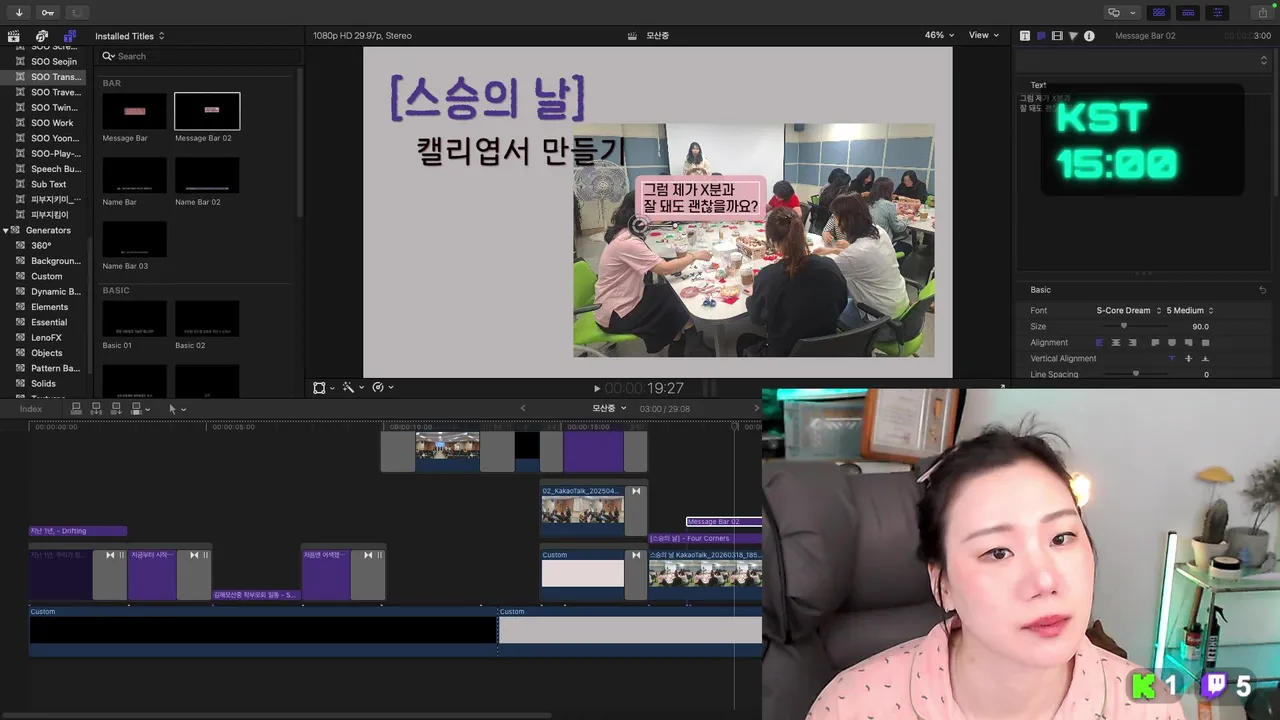Open the timeline Index button
1280x720 pixels.
click(31, 408)
